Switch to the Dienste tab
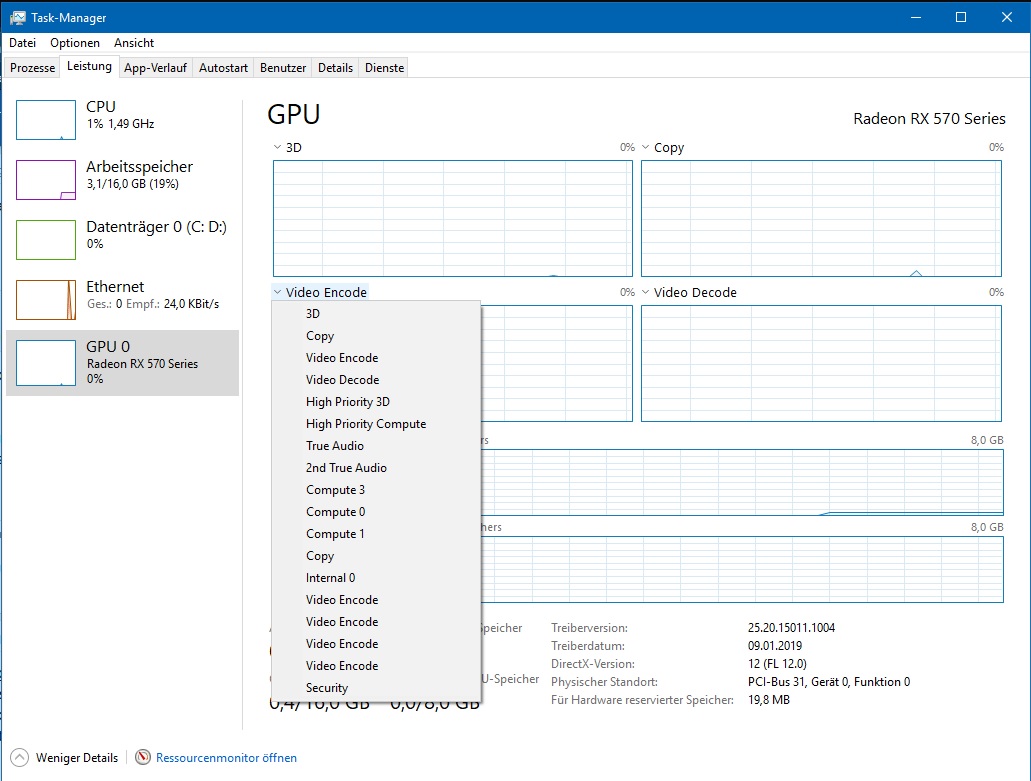The width and height of the screenshot is (1031, 781). click(x=385, y=68)
